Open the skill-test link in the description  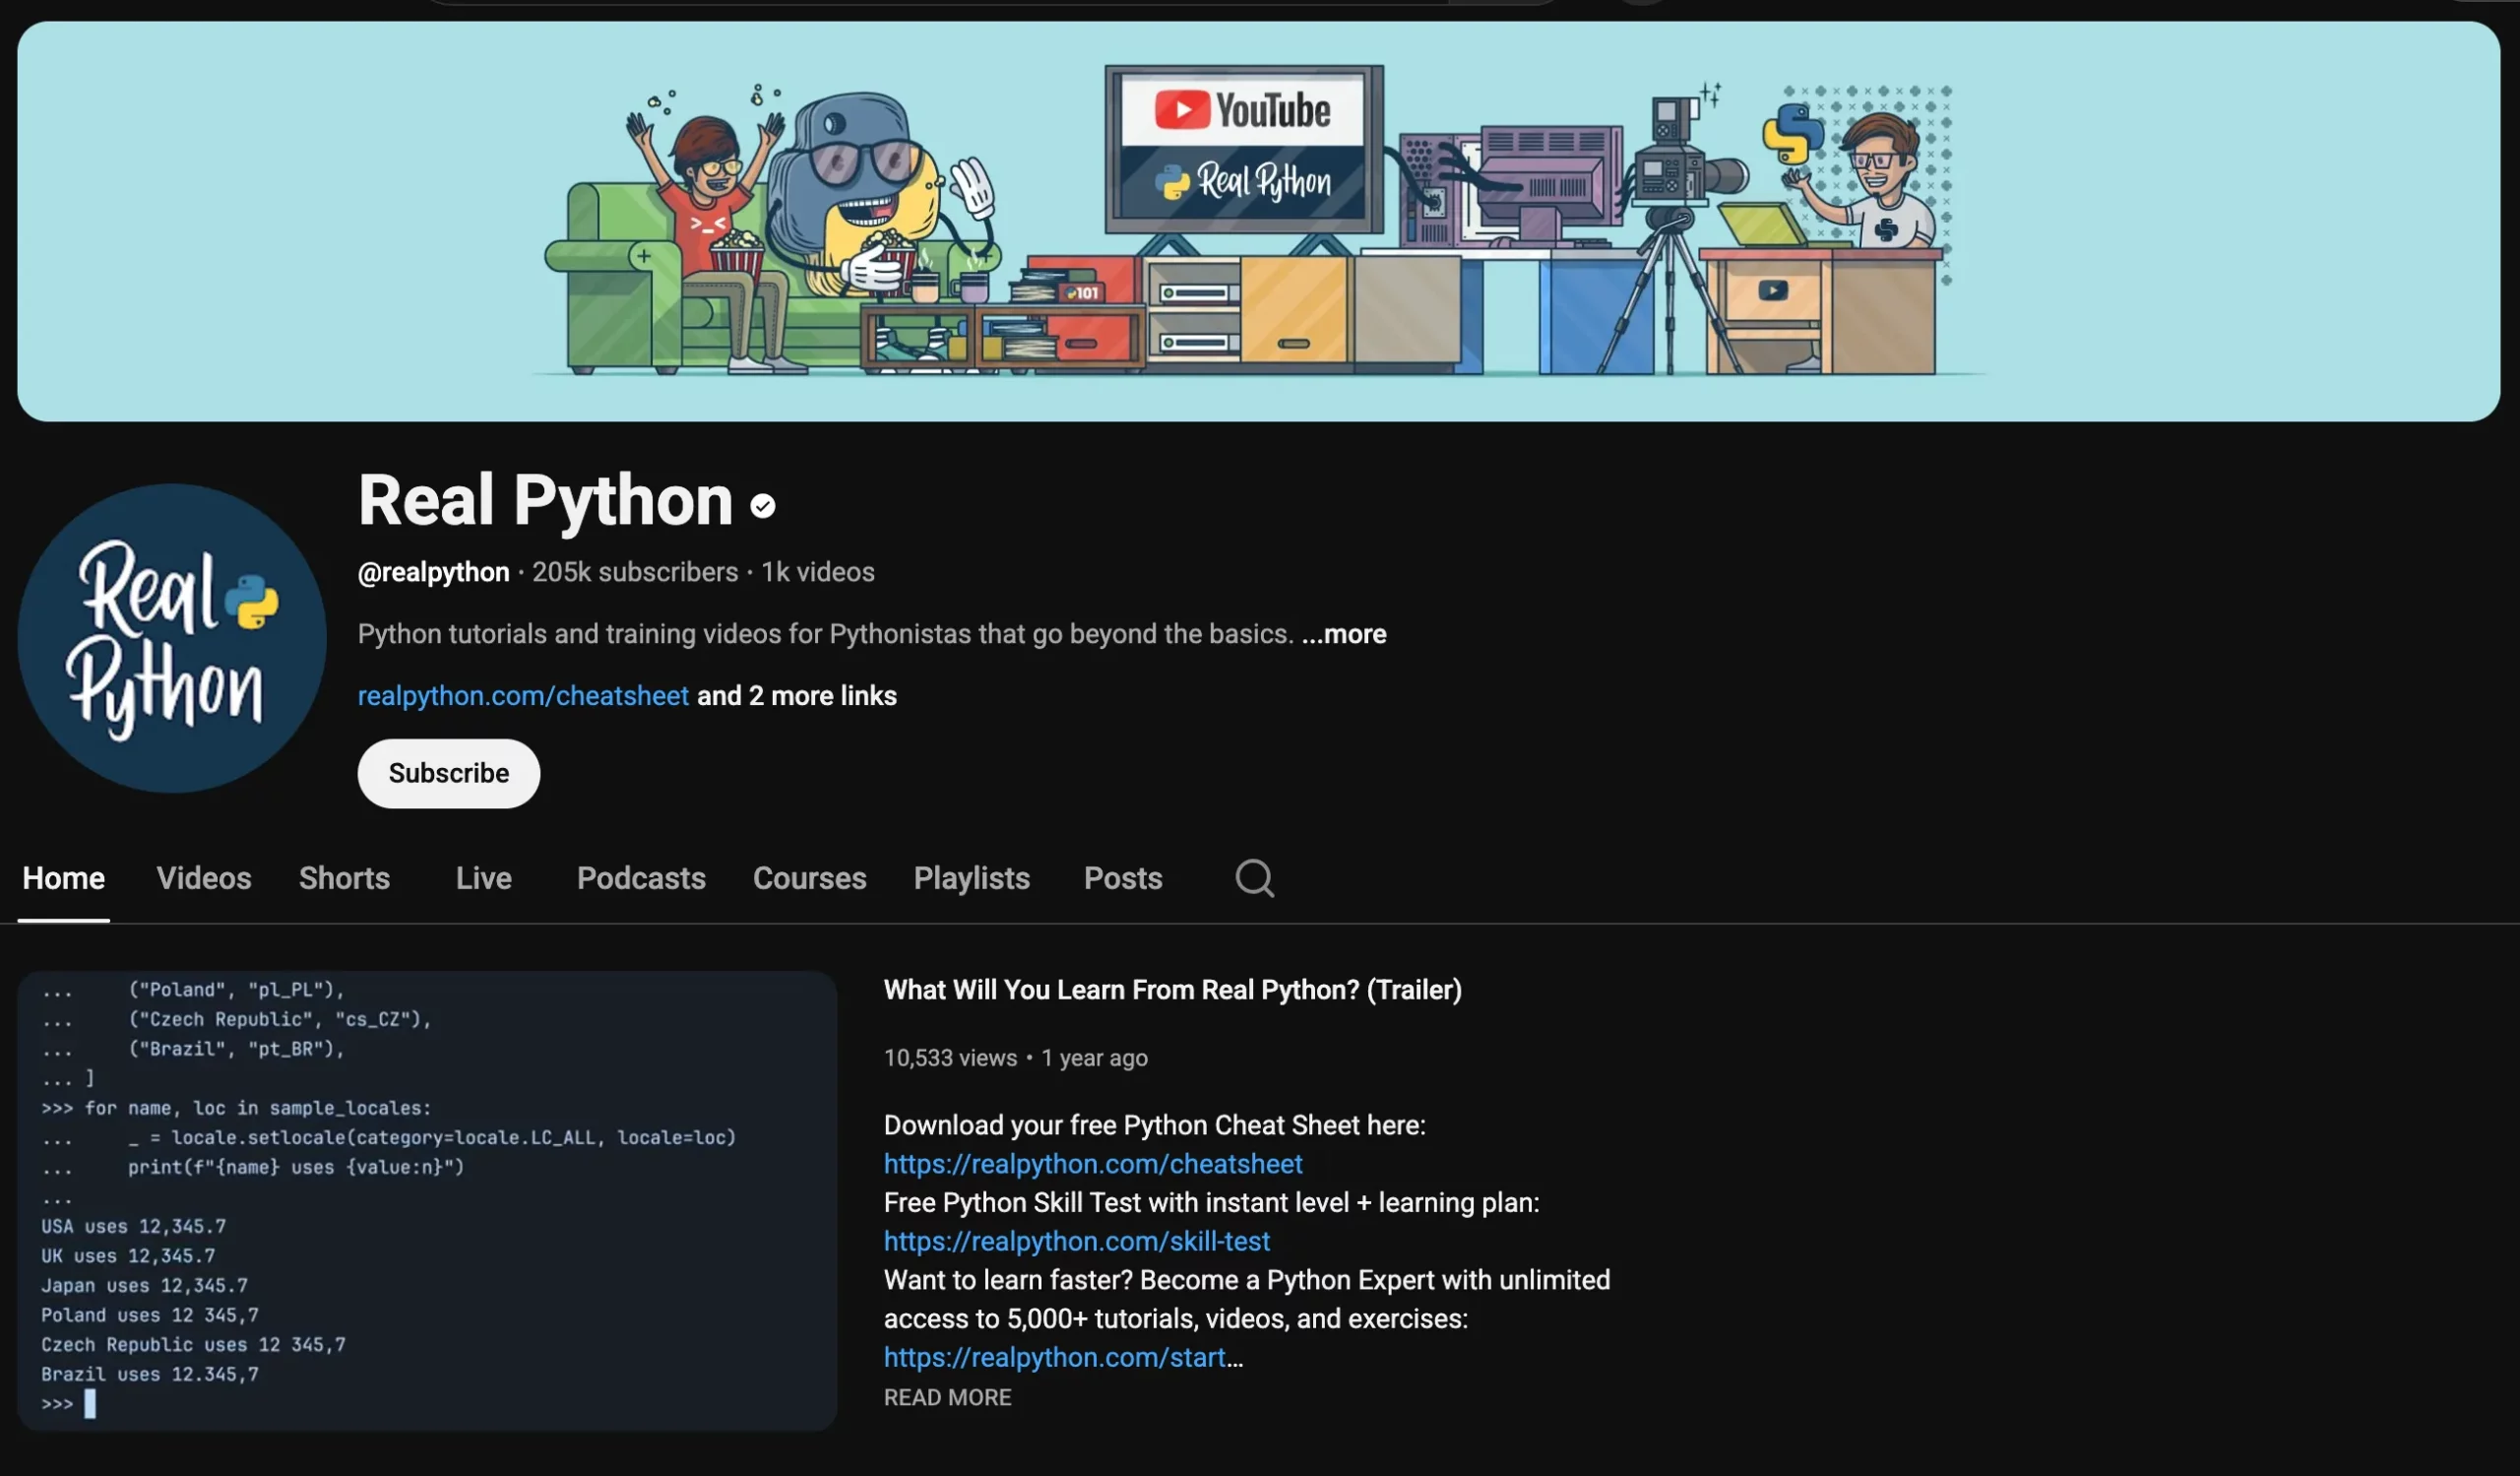click(1076, 1241)
